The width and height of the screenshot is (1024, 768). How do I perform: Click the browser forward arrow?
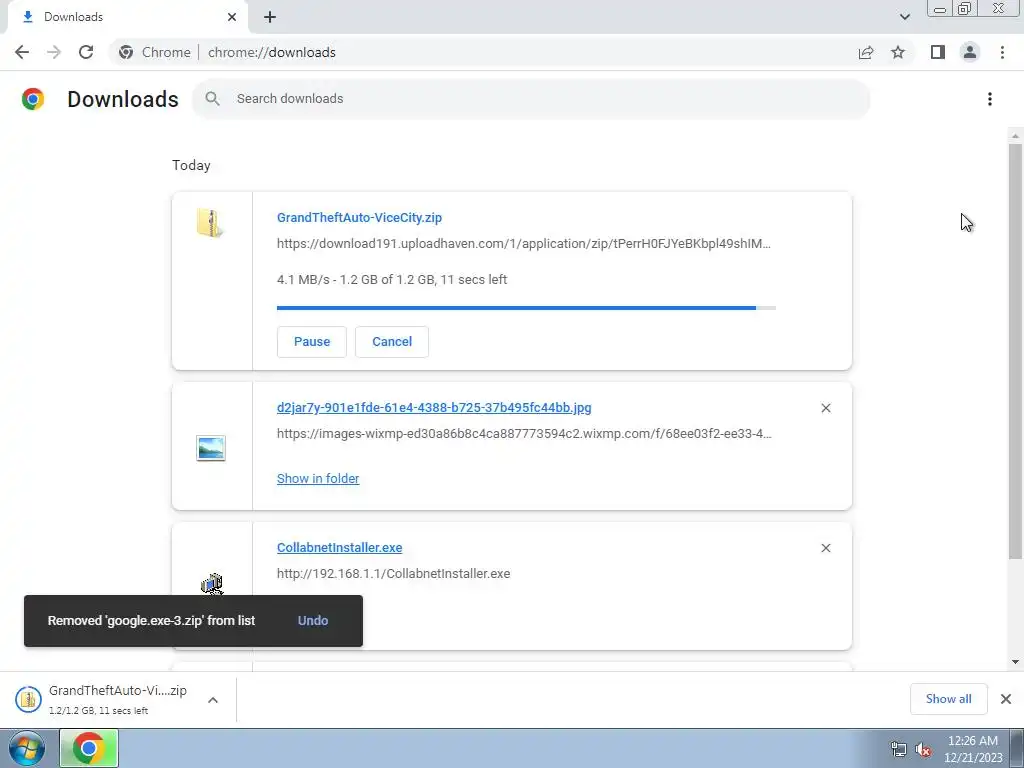point(54,52)
